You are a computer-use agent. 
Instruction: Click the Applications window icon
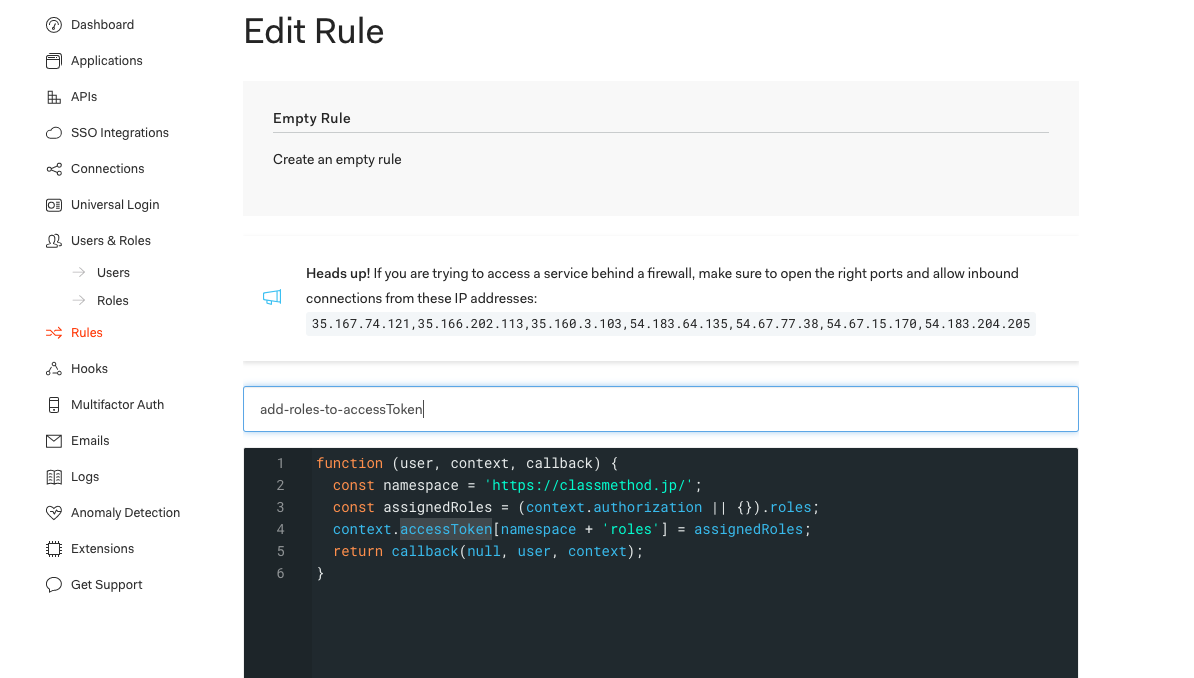53,61
